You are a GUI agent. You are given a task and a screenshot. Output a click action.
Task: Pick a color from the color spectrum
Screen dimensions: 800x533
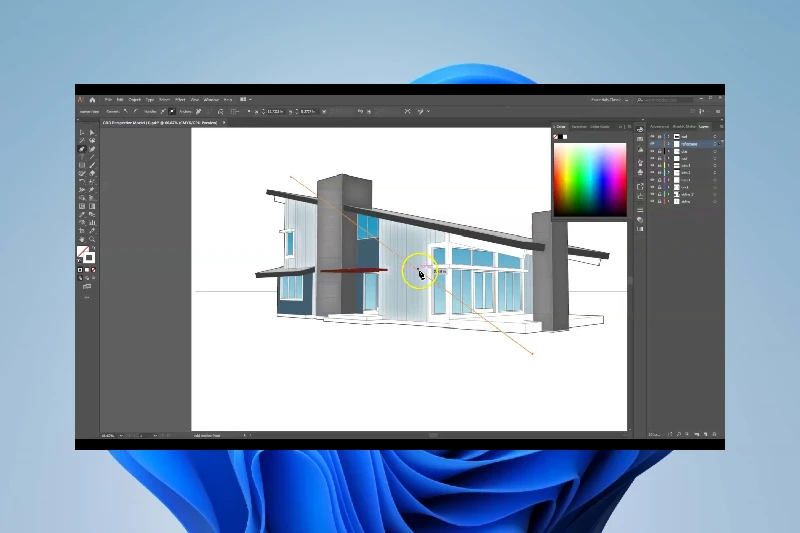[590, 178]
